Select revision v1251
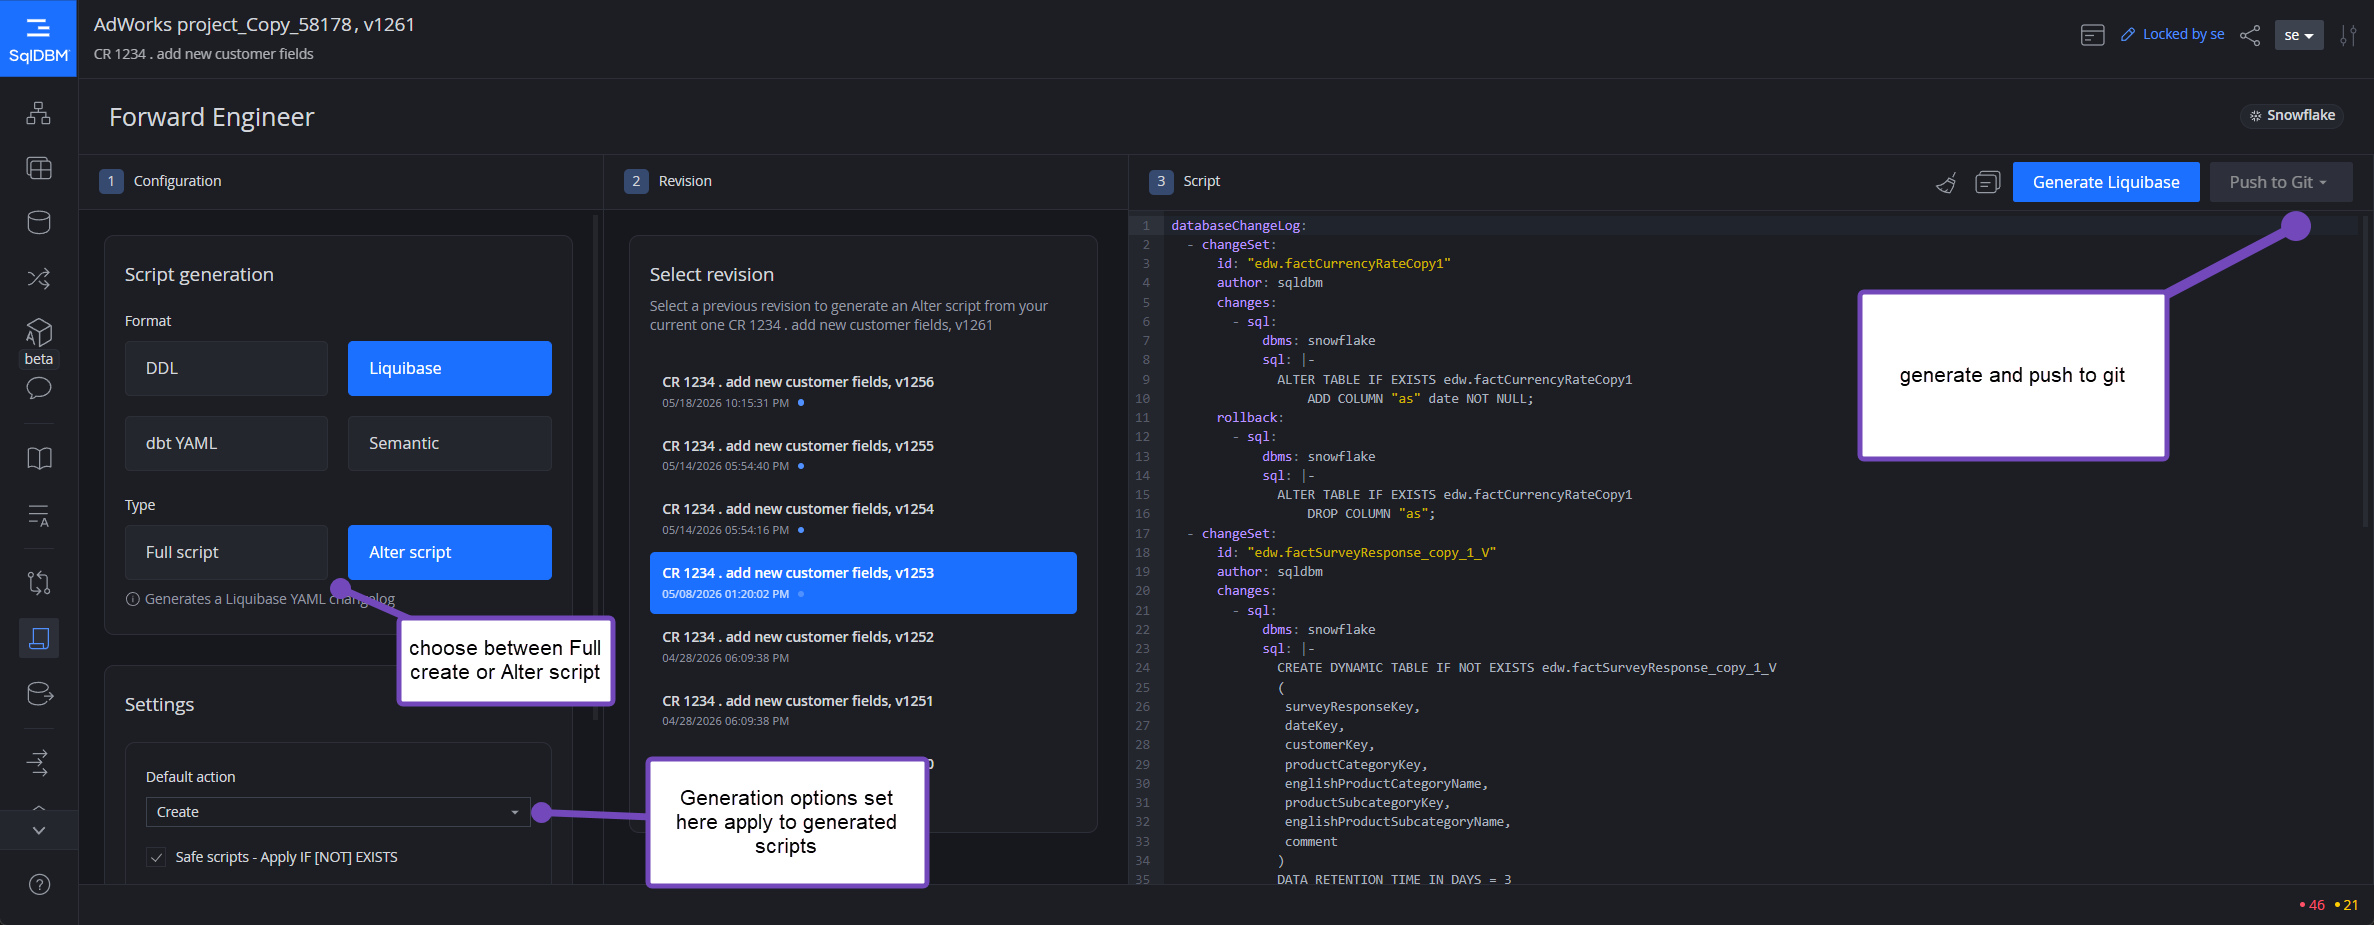This screenshot has height=925, width=2374. click(x=863, y=710)
